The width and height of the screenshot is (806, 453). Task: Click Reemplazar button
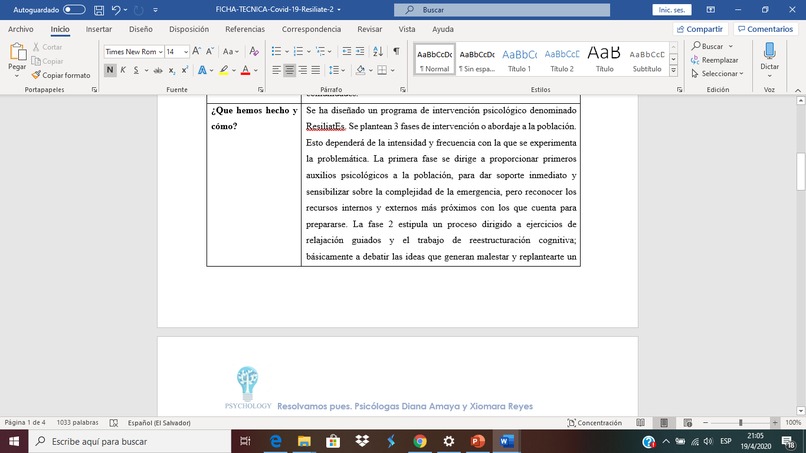pos(715,60)
